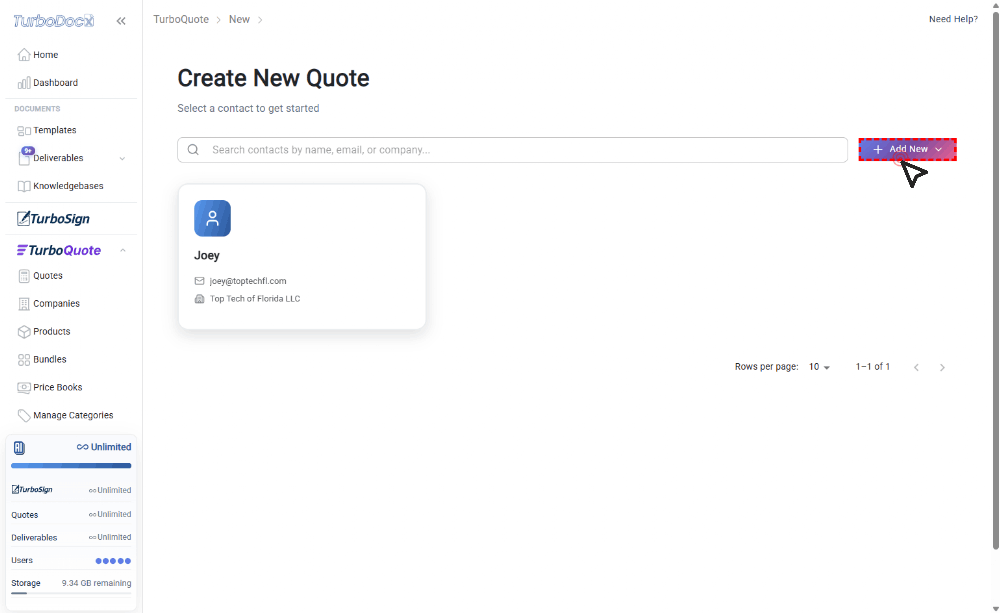Click the Users dots indicator
Screen dimensions: 1000x613
(x=113, y=561)
